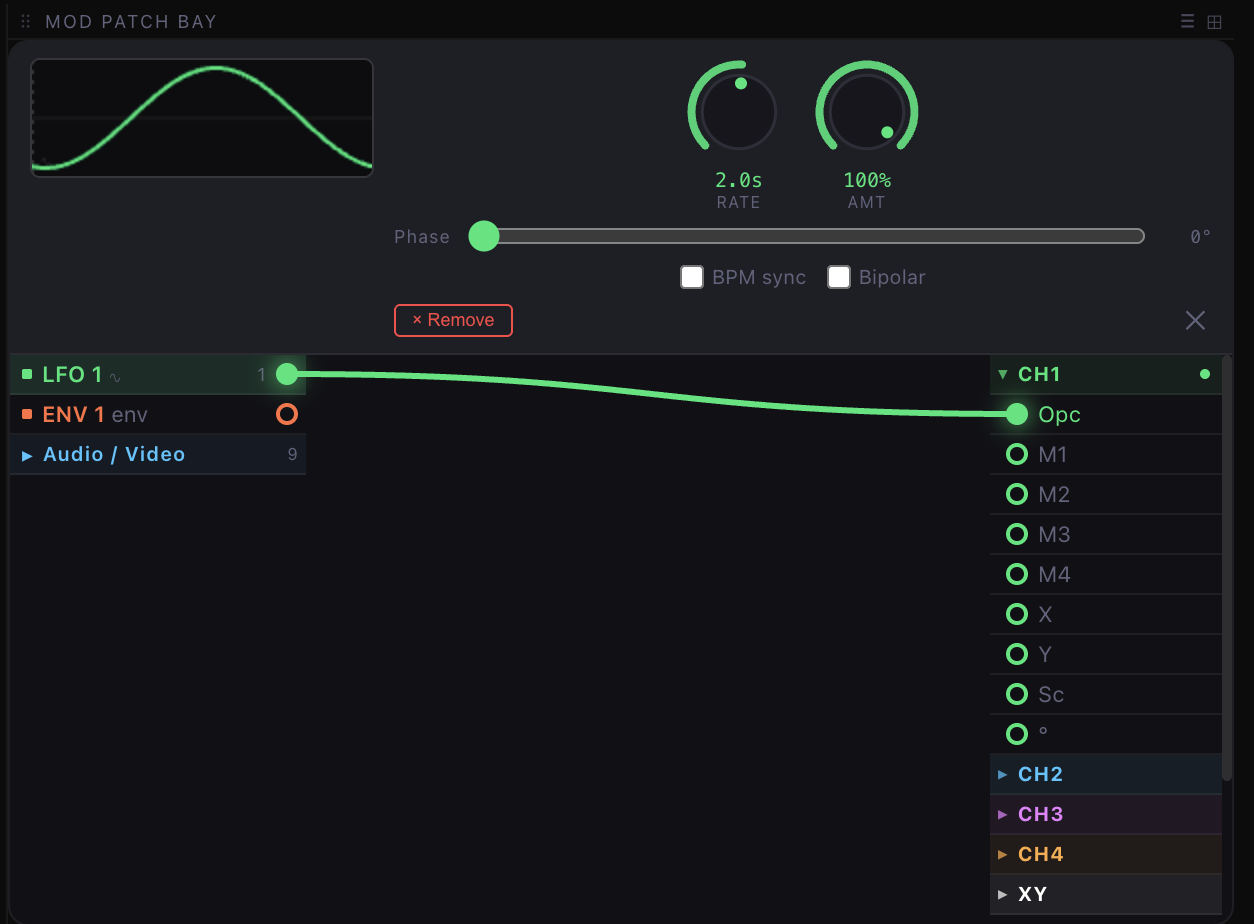Click the LFO 1 output port

click(287, 374)
